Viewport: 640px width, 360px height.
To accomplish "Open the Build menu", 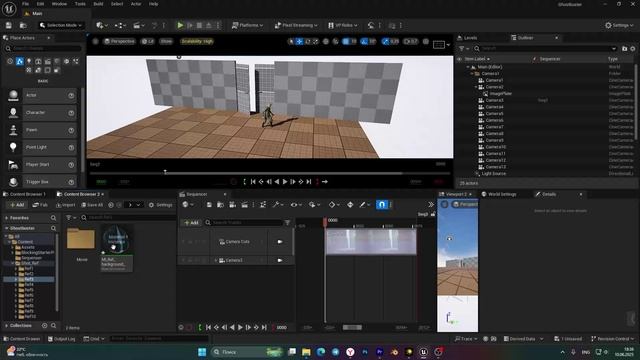I will tap(98, 4).
